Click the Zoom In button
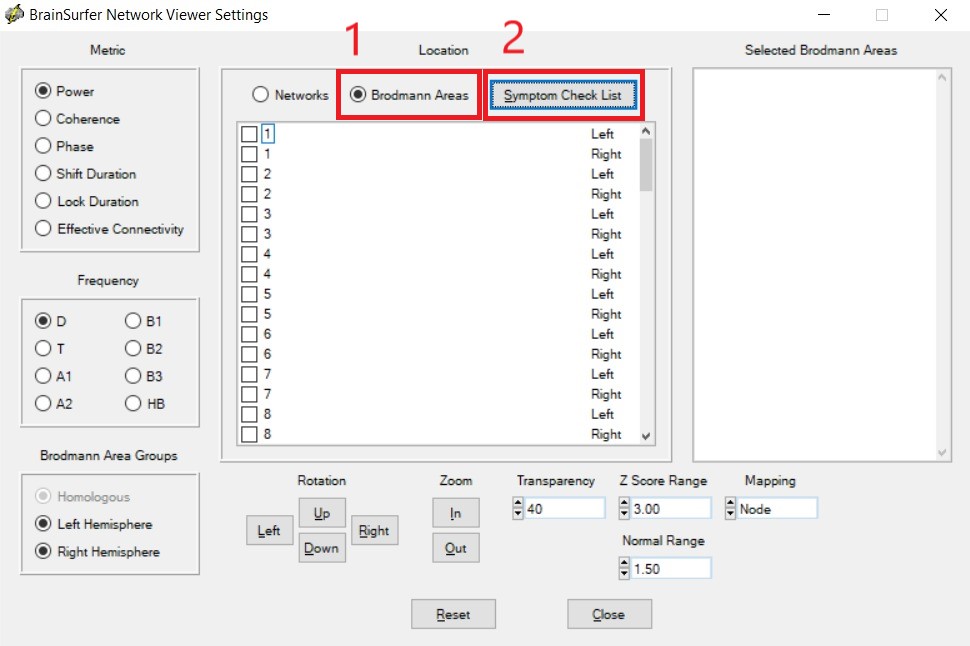The image size is (970, 646). [x=455, y=513]
